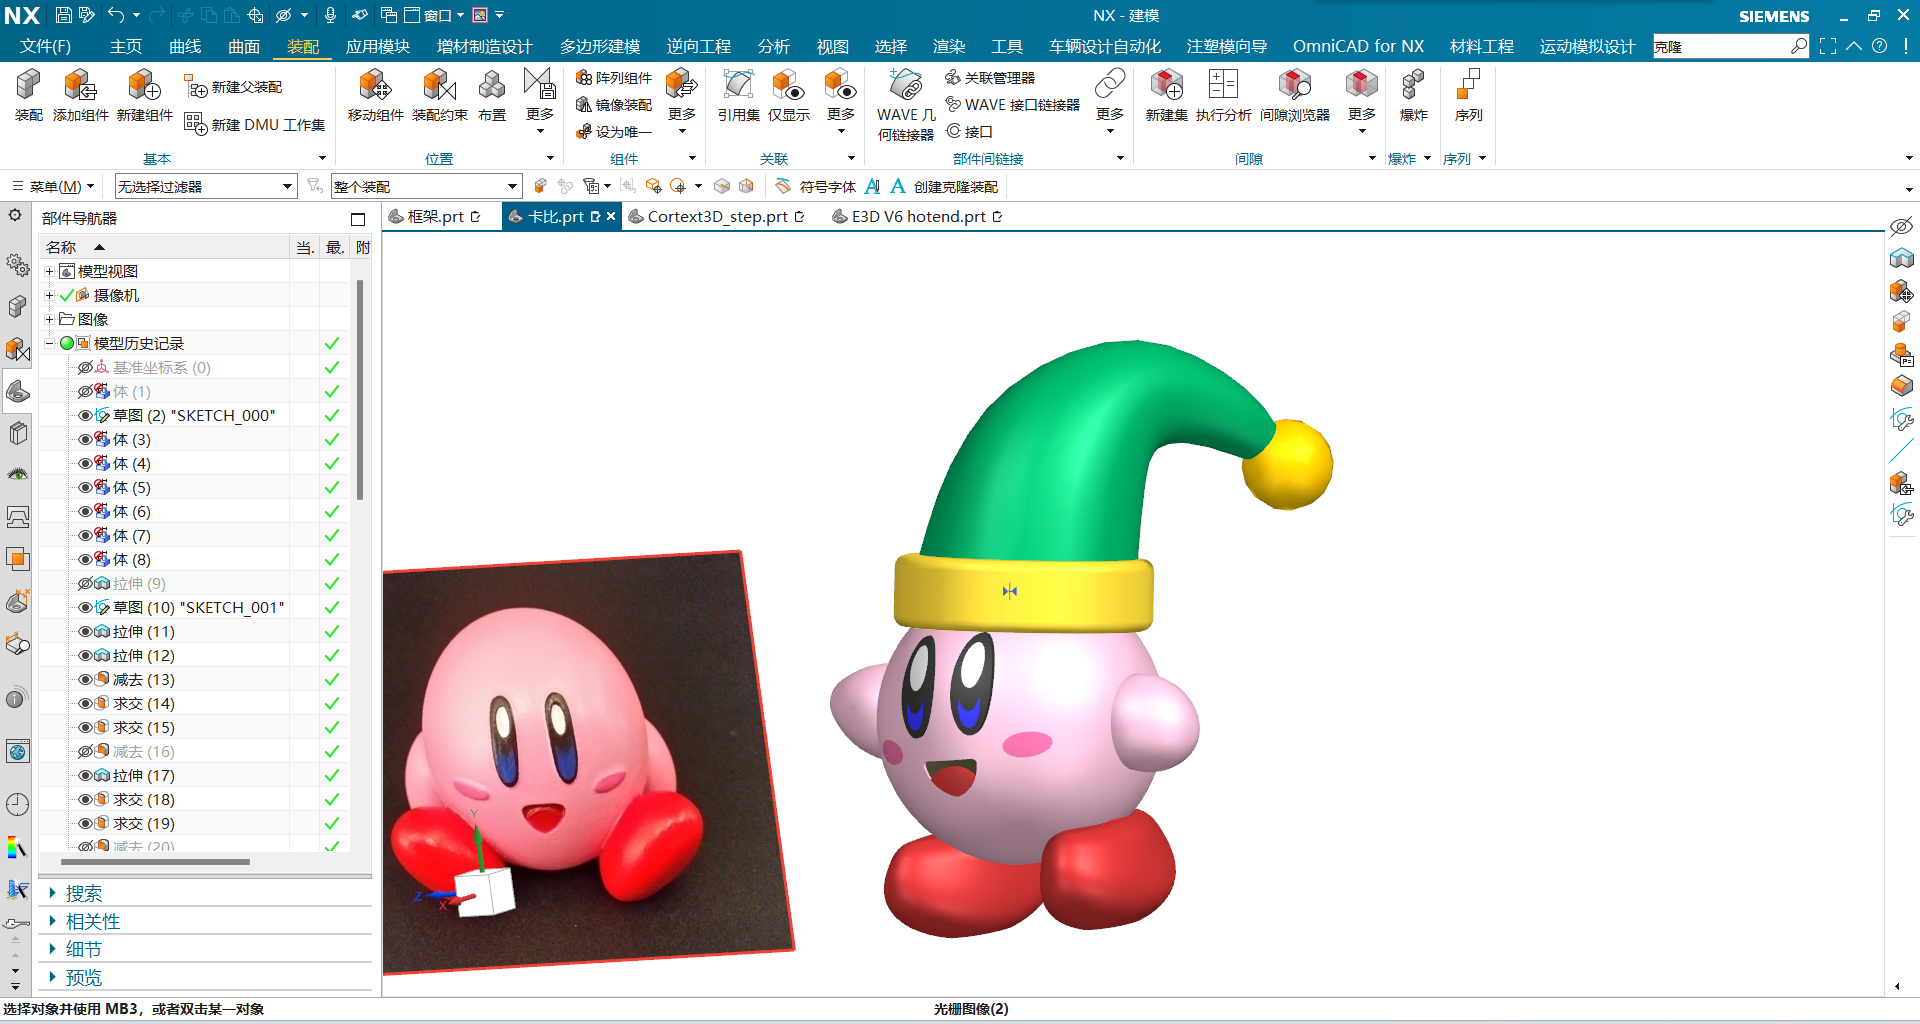Switch to the Cortext3D_step.prt document tab
1920x1024 pixels.
pos(717,217)
